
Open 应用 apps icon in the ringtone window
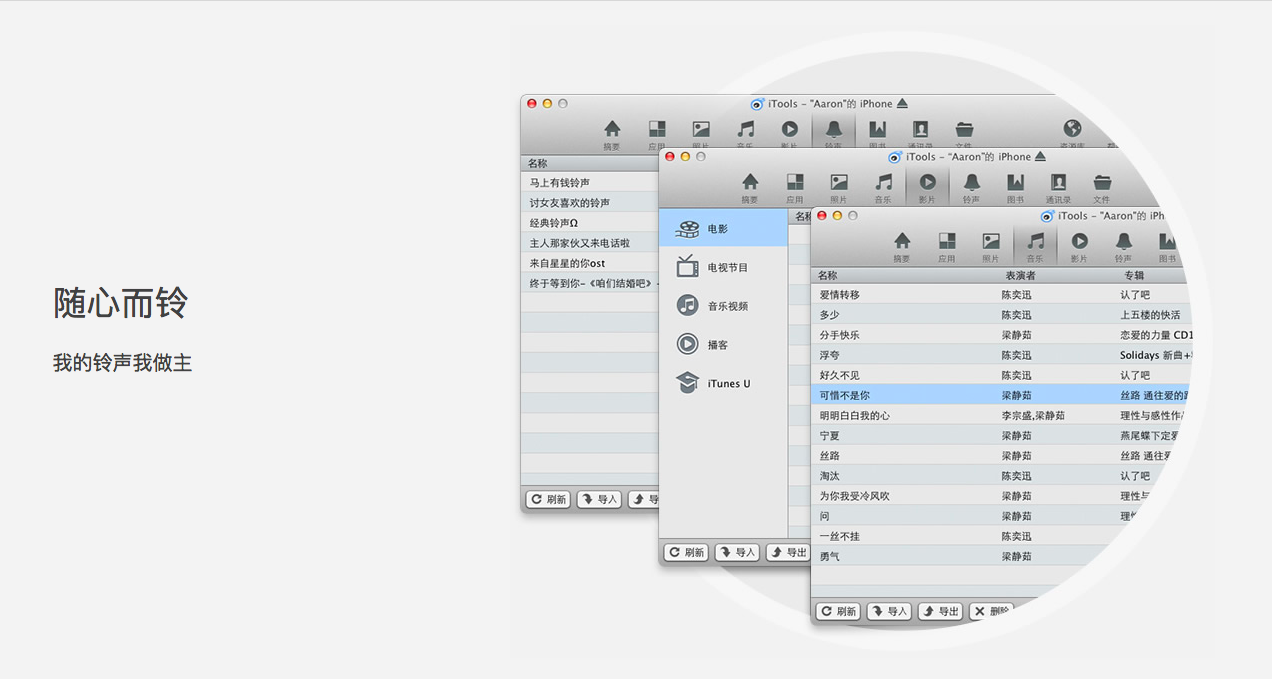click(x=657, y=130)
